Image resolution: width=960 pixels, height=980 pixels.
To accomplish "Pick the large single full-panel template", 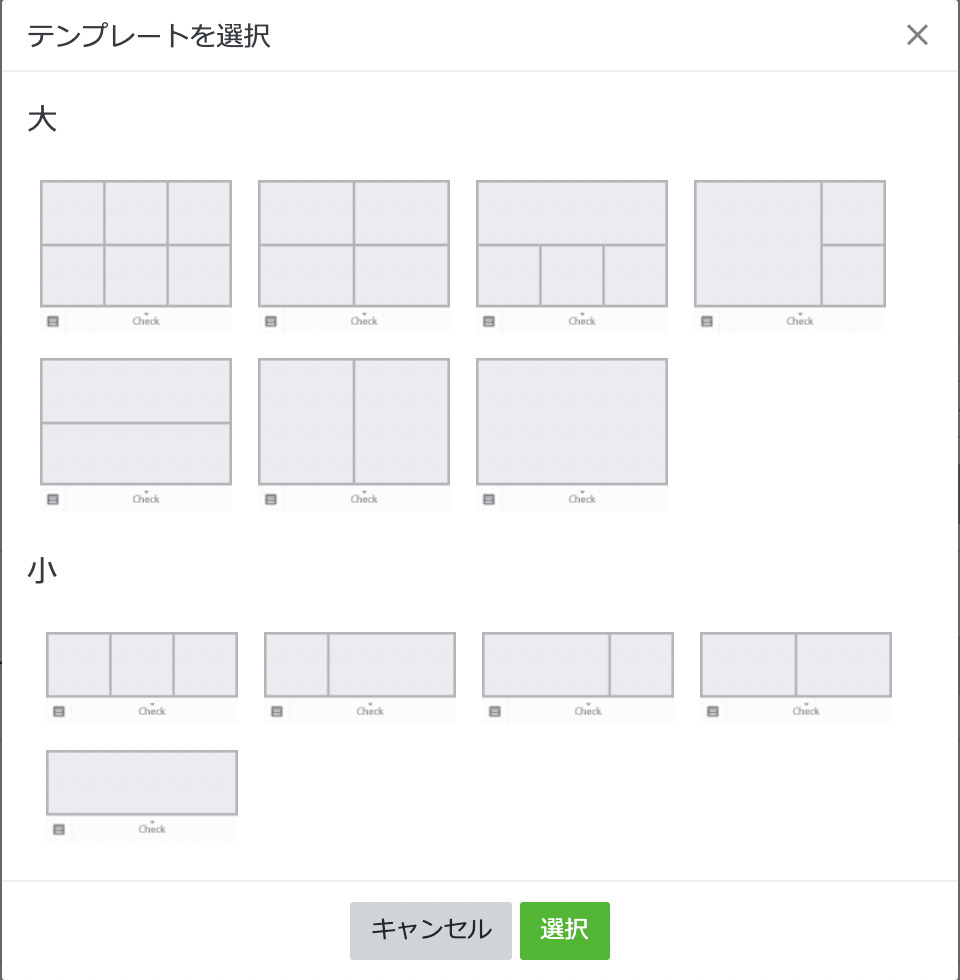I will (572, 422).
